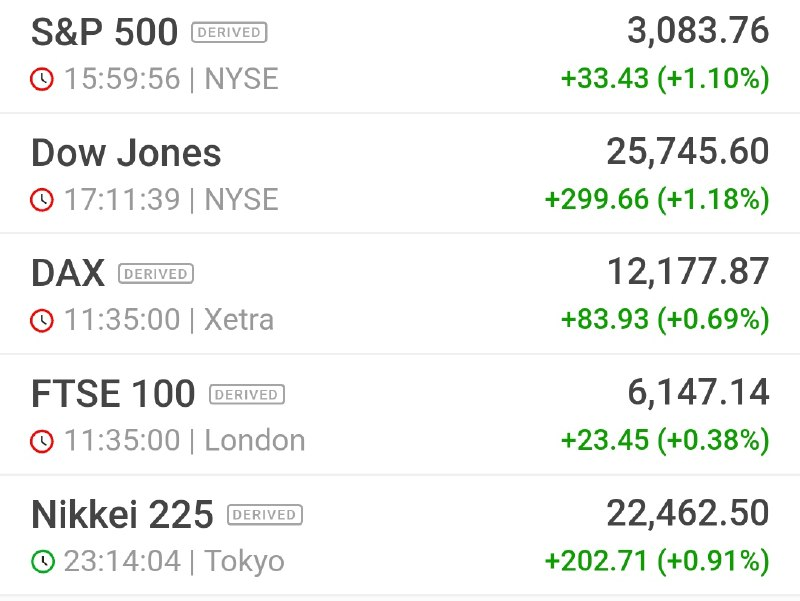Open the Nikkei 225 index title
The image size is (800, 601).
[x=122, y=514]
